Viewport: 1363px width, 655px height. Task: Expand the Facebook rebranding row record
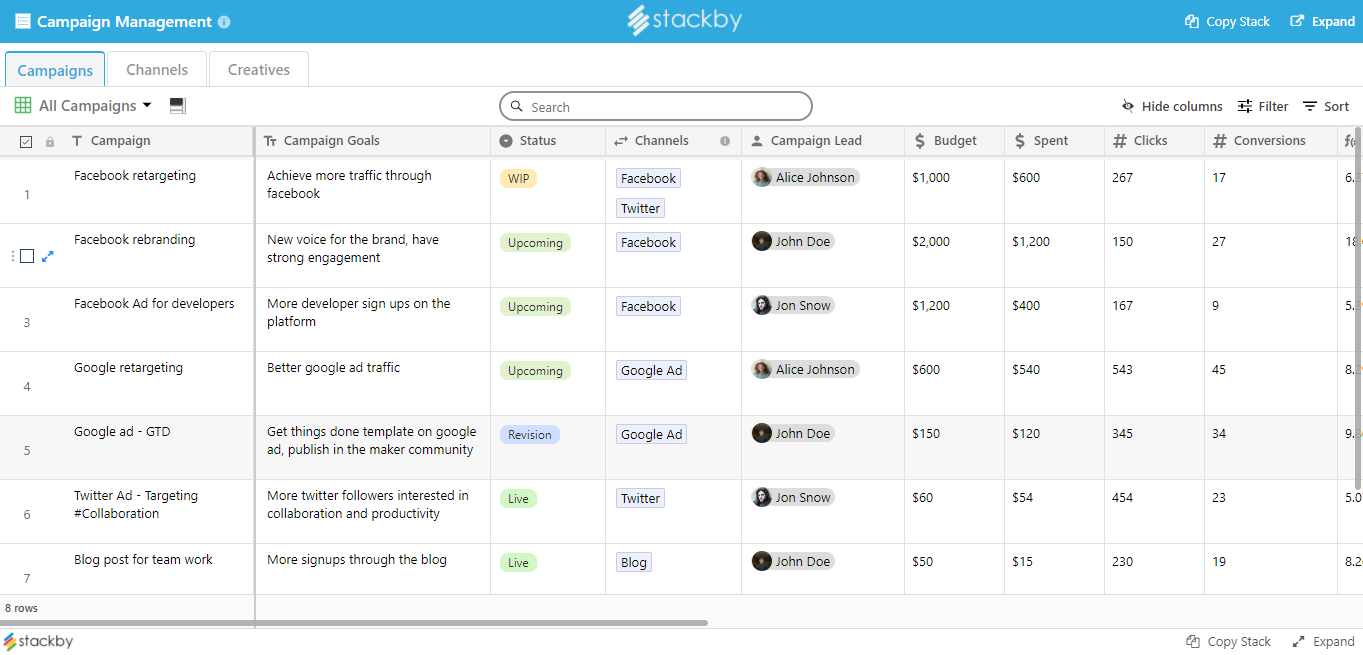point(47,256)
